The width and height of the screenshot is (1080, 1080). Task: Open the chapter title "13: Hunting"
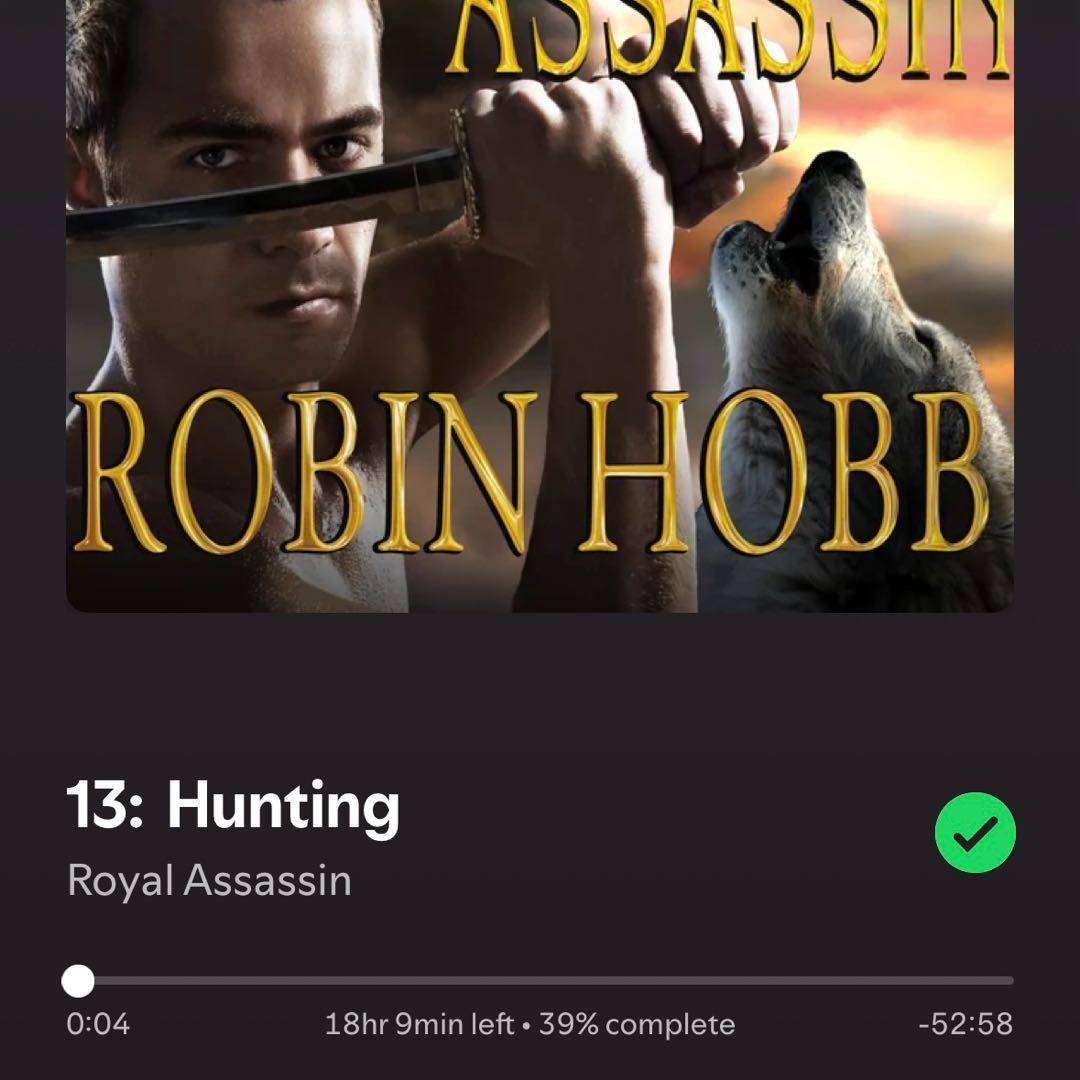233,806
